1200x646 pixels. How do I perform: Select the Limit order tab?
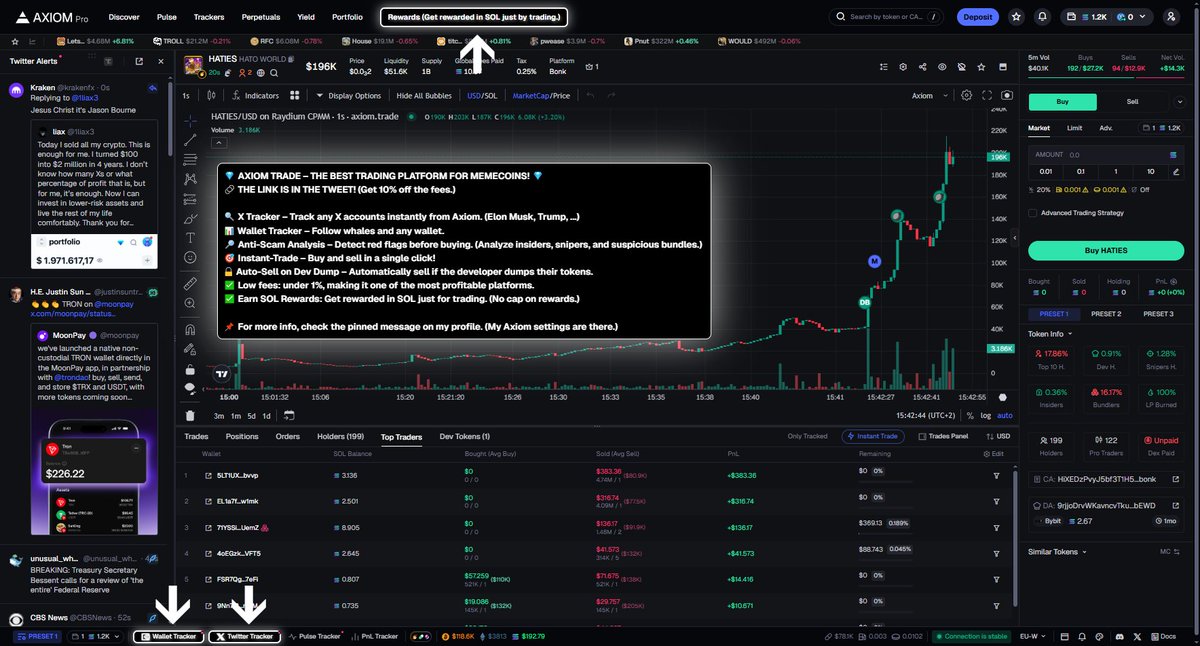1074,128
